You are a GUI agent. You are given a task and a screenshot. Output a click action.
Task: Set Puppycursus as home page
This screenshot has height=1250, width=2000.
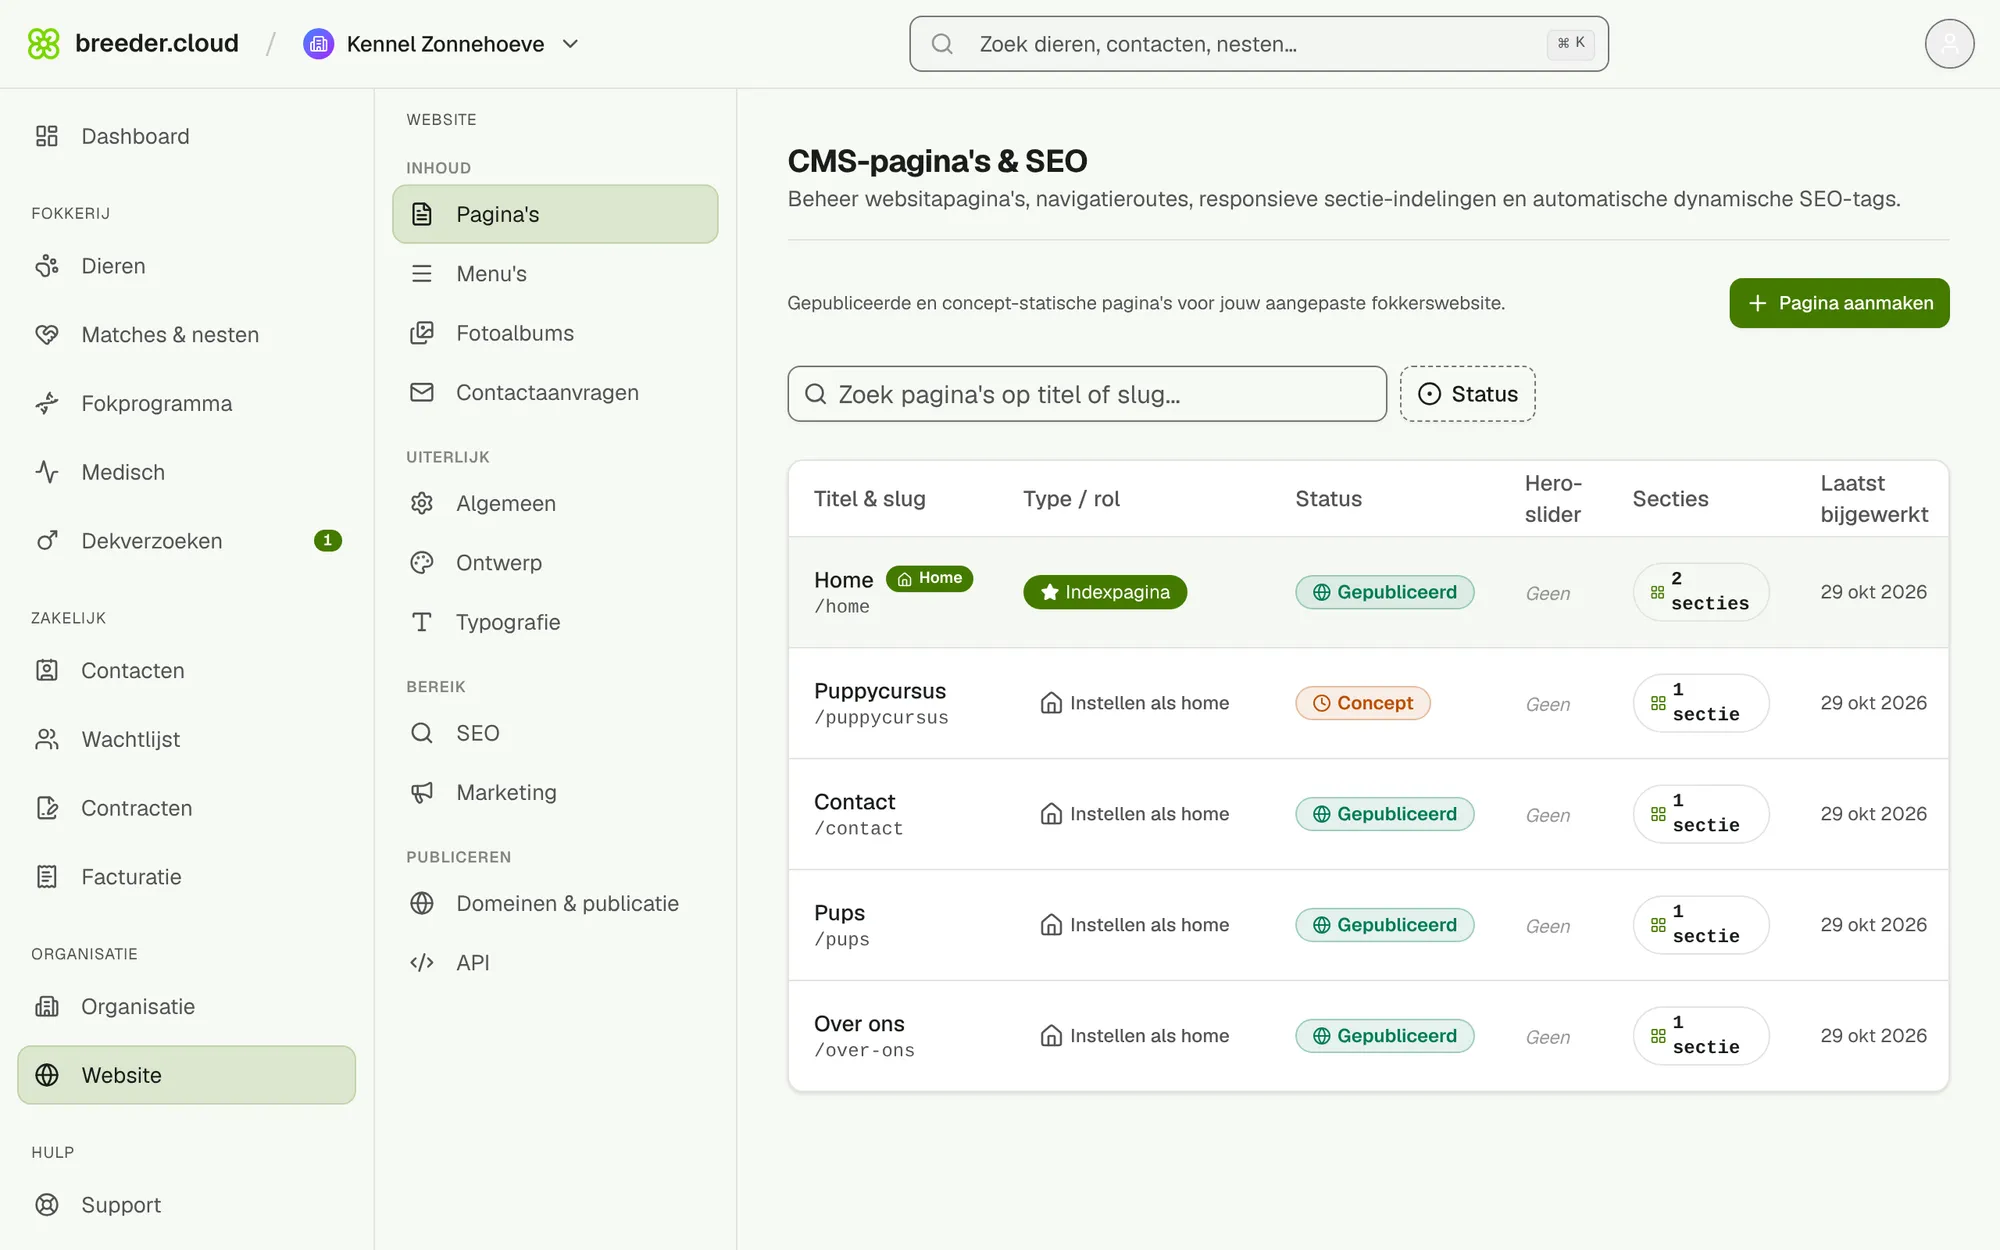pyautogui.click(x=1134, y=703)
